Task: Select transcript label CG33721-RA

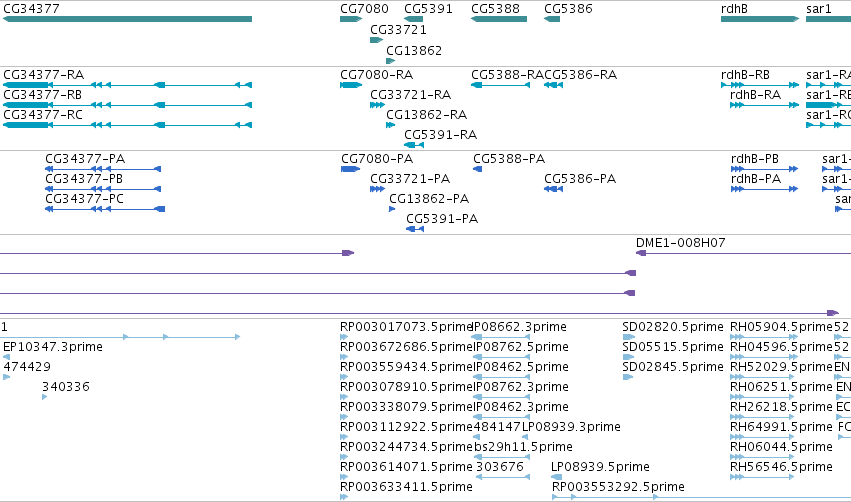Action: tap(411, 94)
